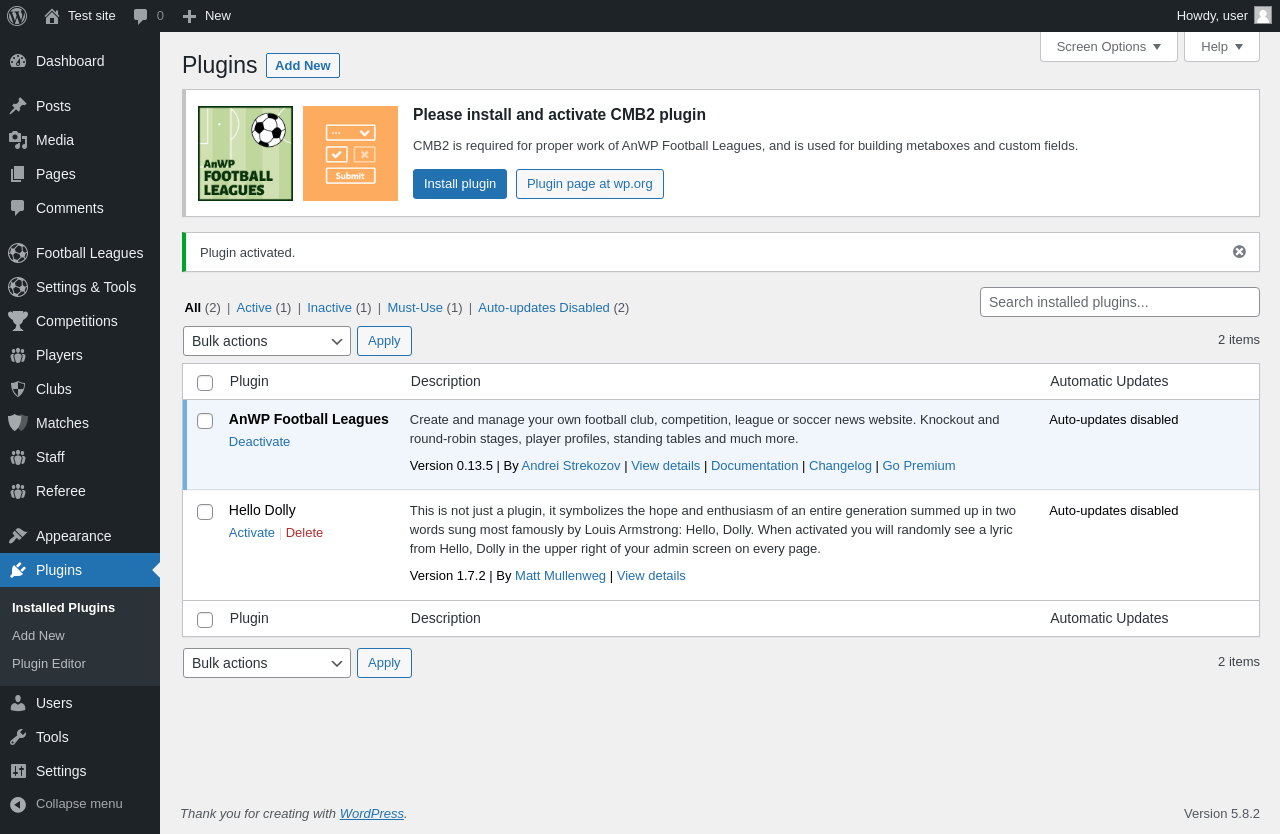Screen dimensions: 1280x834
Task: Click the WordPress logo icon in admin bar
Action: tap(17, 16)
